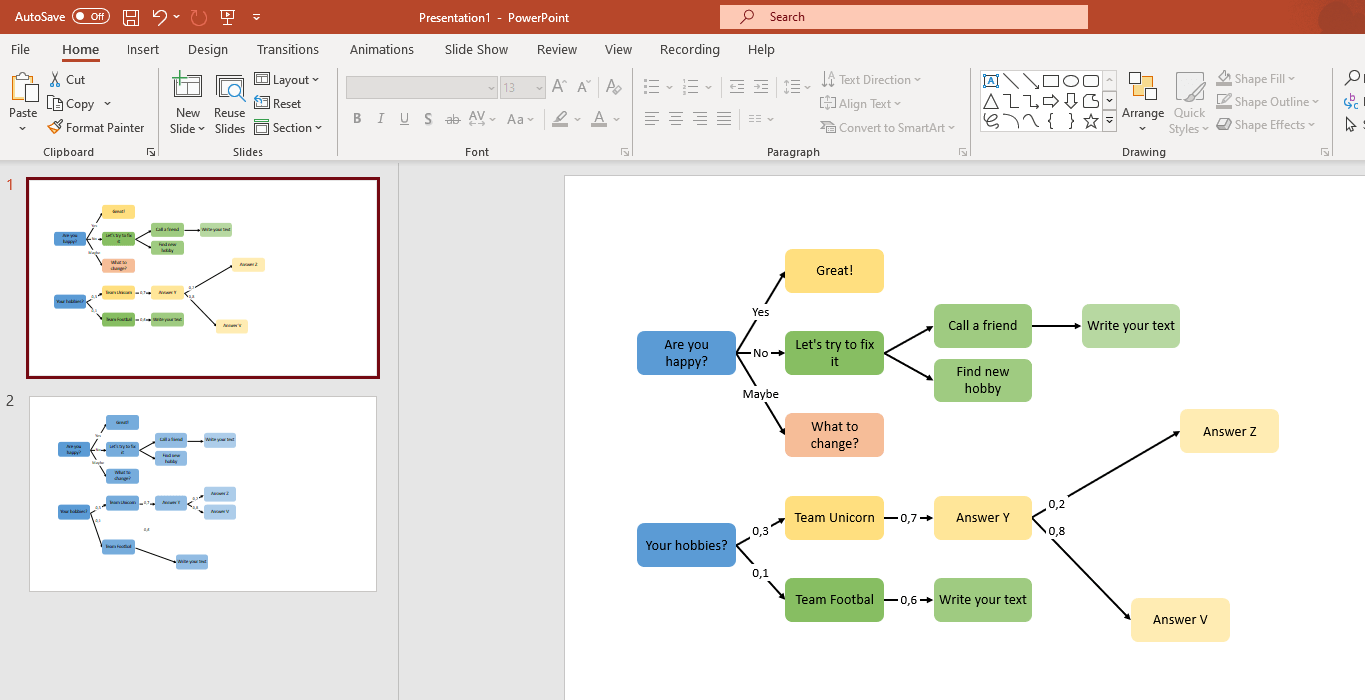Click the Reuse Slides button
The width and height of the screenshot is (1365, 700).
point(230,103)
